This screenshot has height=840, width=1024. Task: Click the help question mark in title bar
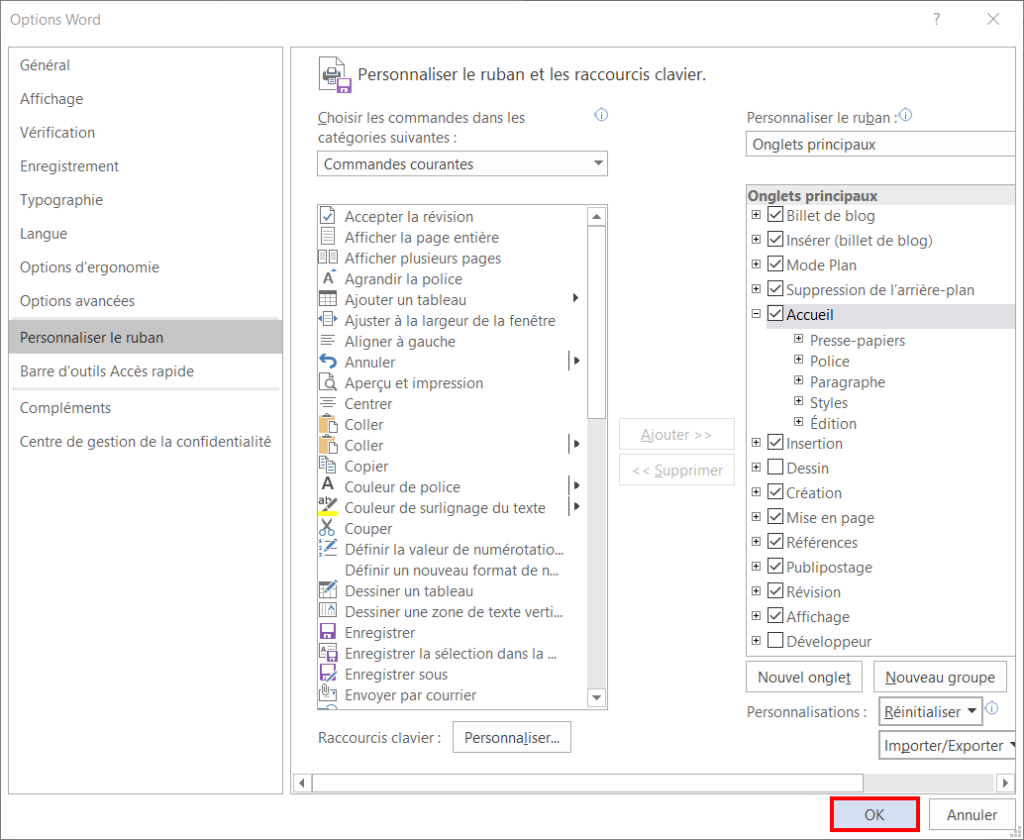(x=936, y=20)
